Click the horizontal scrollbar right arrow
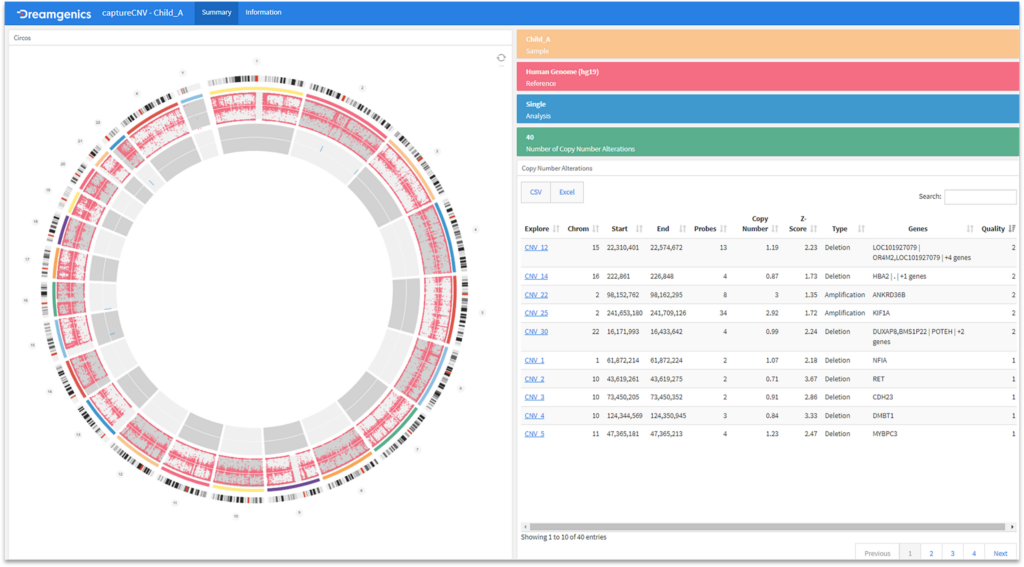 [x=1012, y=526]
